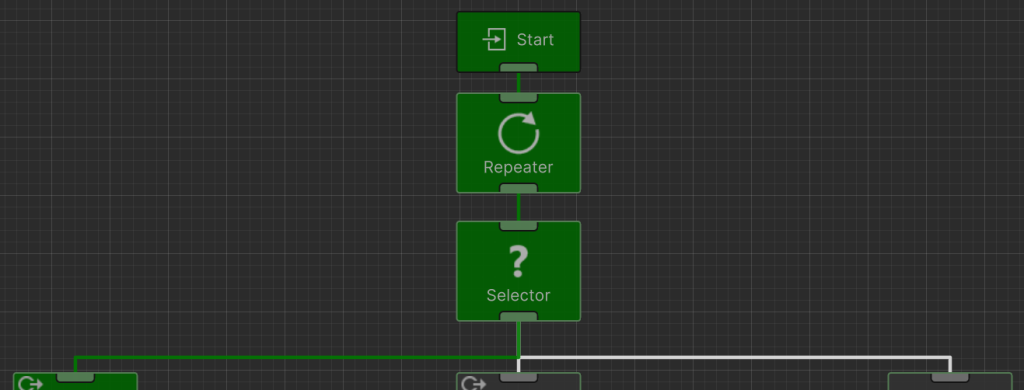Click the Start node's bottom output port
Screen dimensions: 1024x390
pyautogui.click(x=519, y=67)
